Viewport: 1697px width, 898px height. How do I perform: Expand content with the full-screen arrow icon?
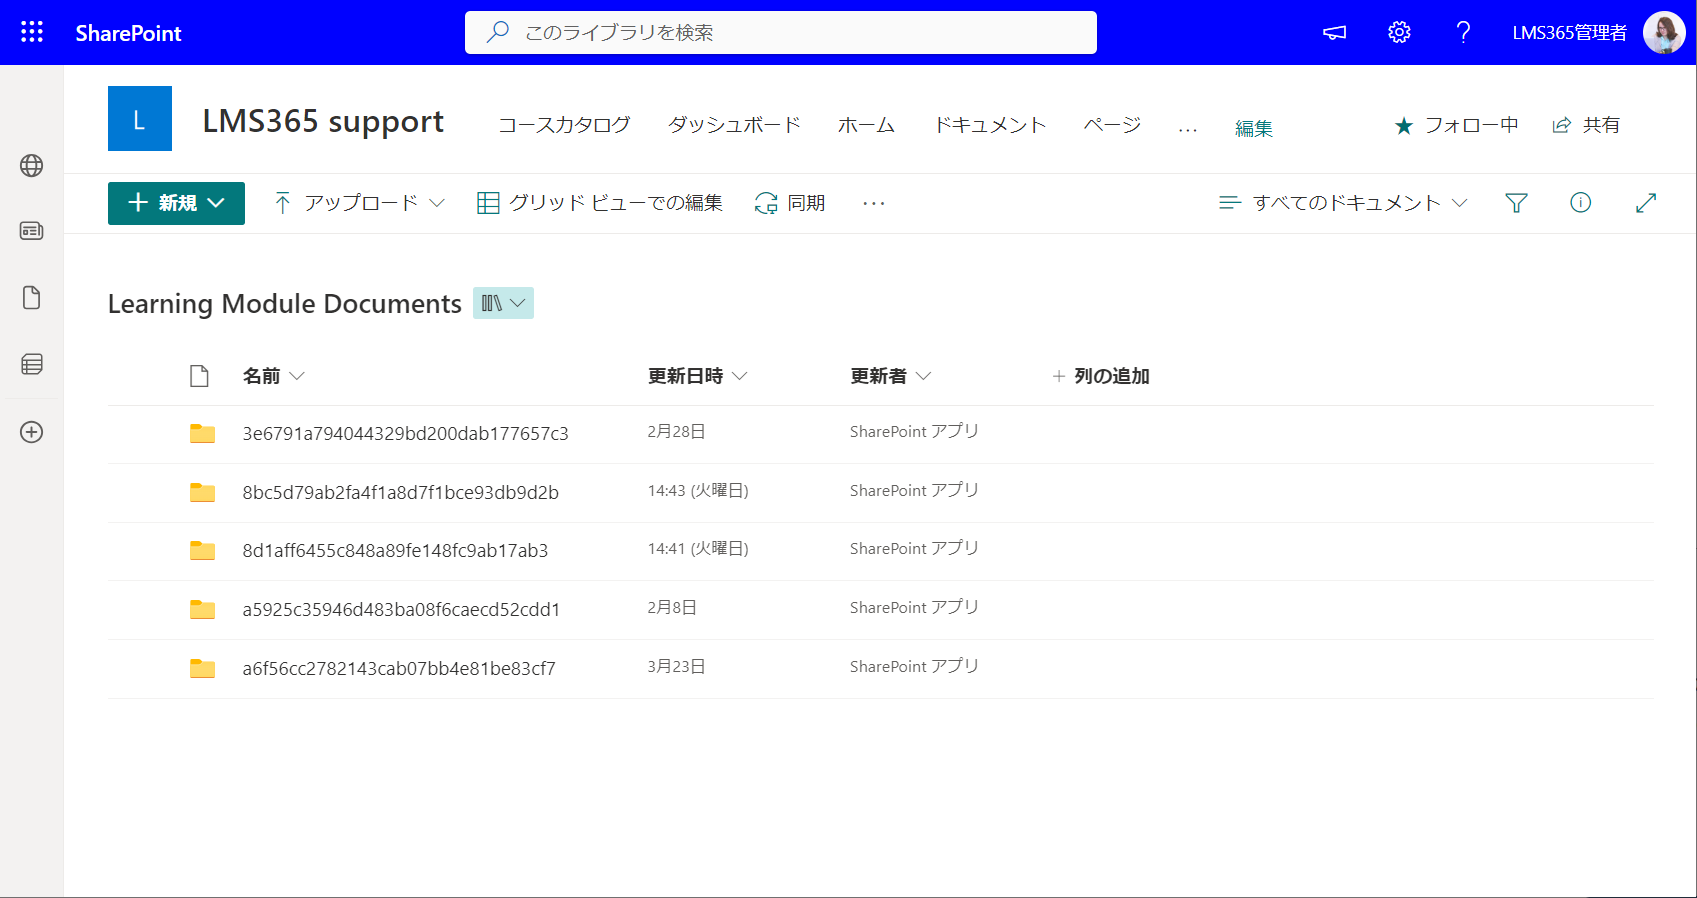tap(1646, 203)
